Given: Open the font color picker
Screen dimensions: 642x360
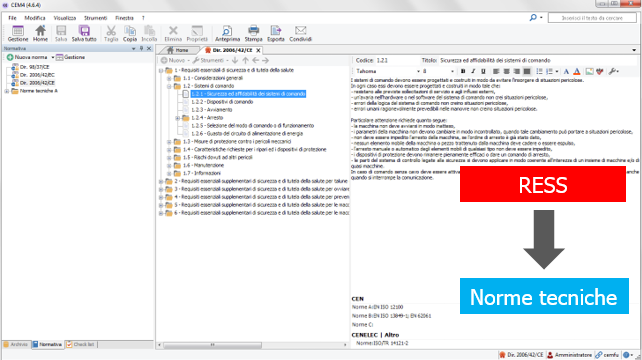Looking at the screenshot, I should click(x=576, y=71).
